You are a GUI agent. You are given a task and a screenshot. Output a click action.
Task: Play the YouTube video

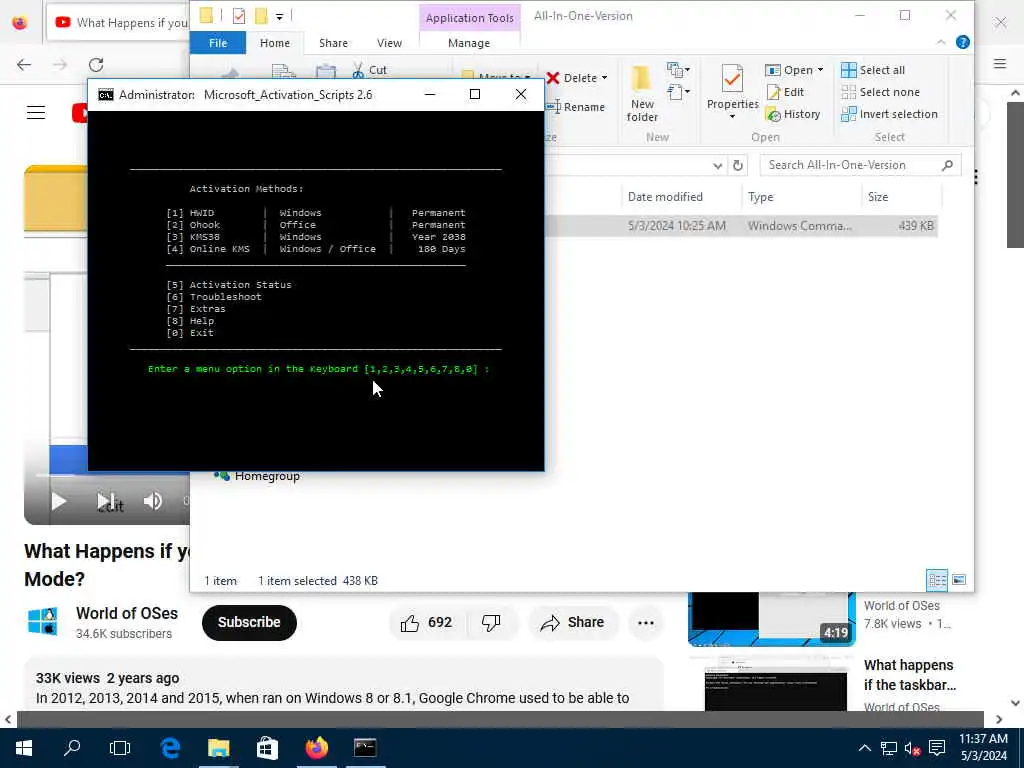click(x=58, y=502)
